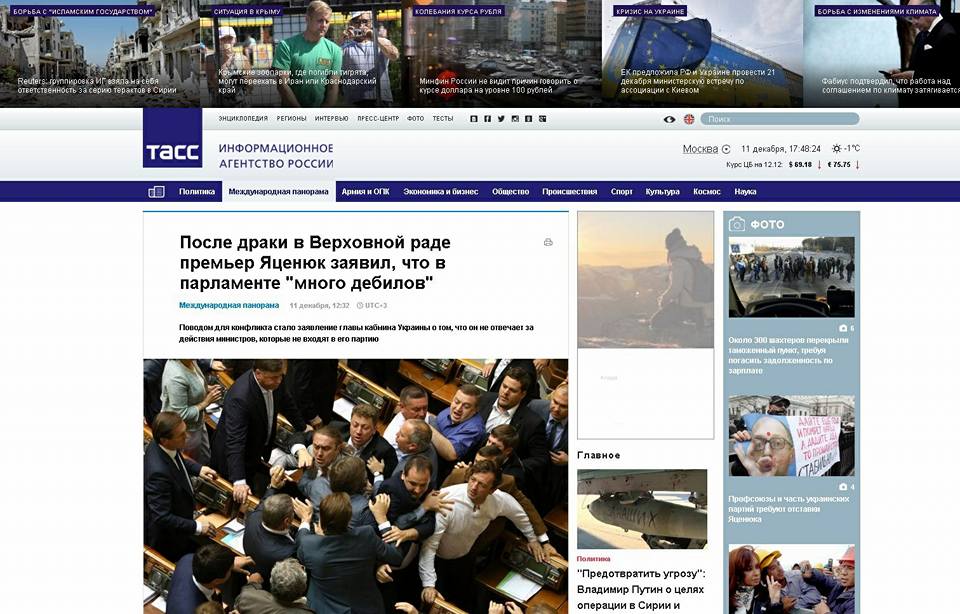Click the print article icon
The height and width of the screenshot is (614, 960).
548,242
